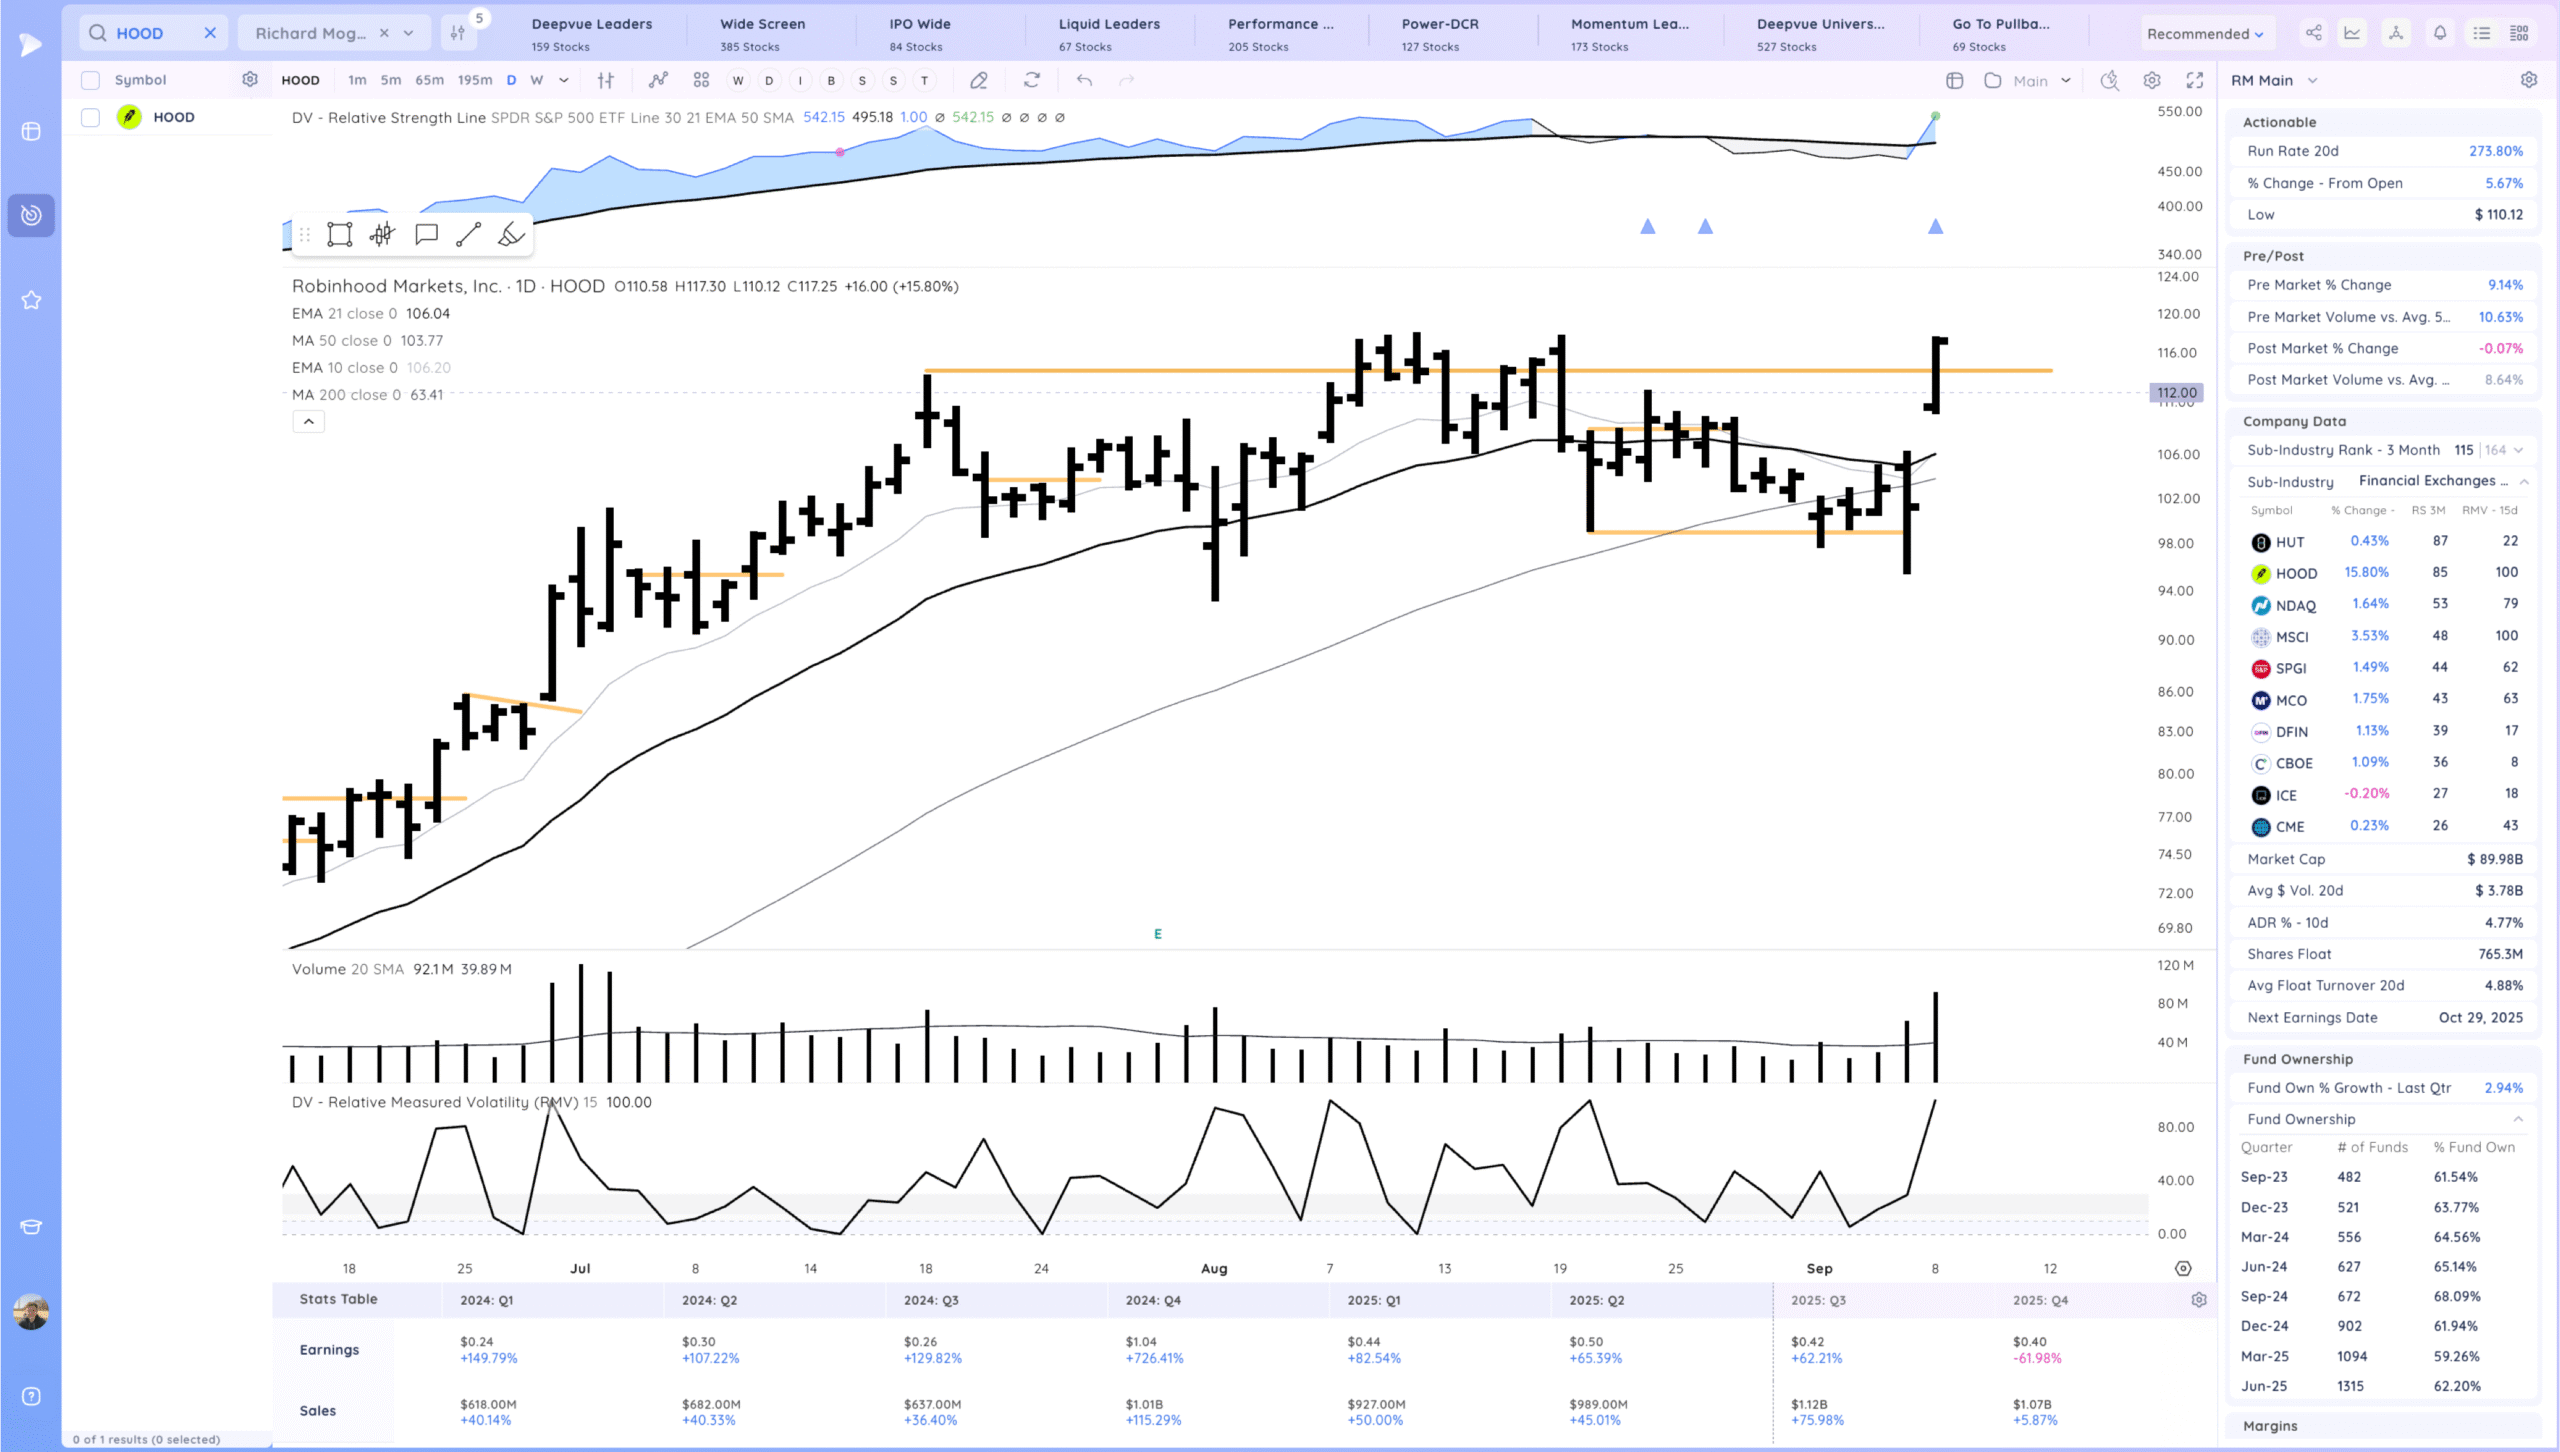Open the IPO Wide screen tab
The height and width of the screenshot is (1452, 2560).
(920, 34)
